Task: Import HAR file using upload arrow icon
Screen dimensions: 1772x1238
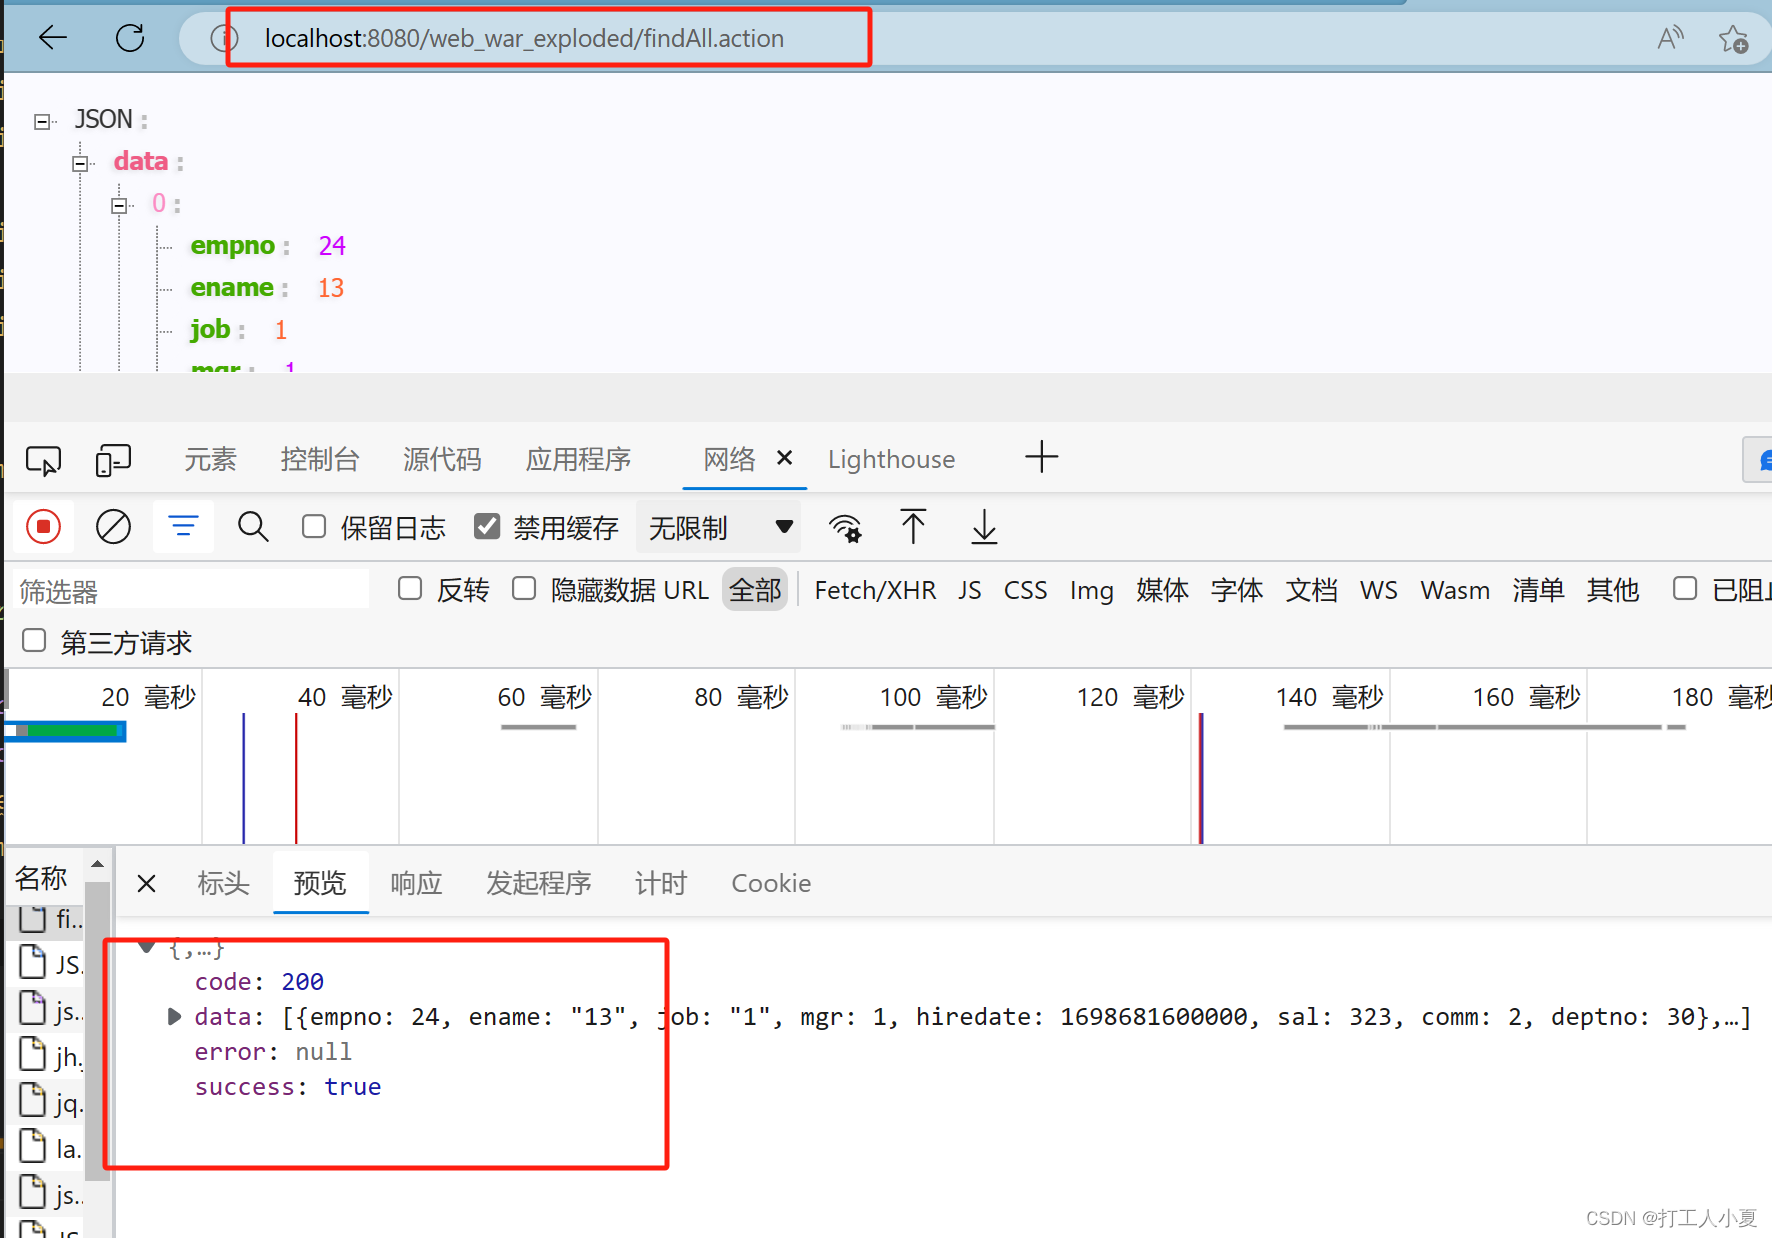Action: [x=913, y=527]
